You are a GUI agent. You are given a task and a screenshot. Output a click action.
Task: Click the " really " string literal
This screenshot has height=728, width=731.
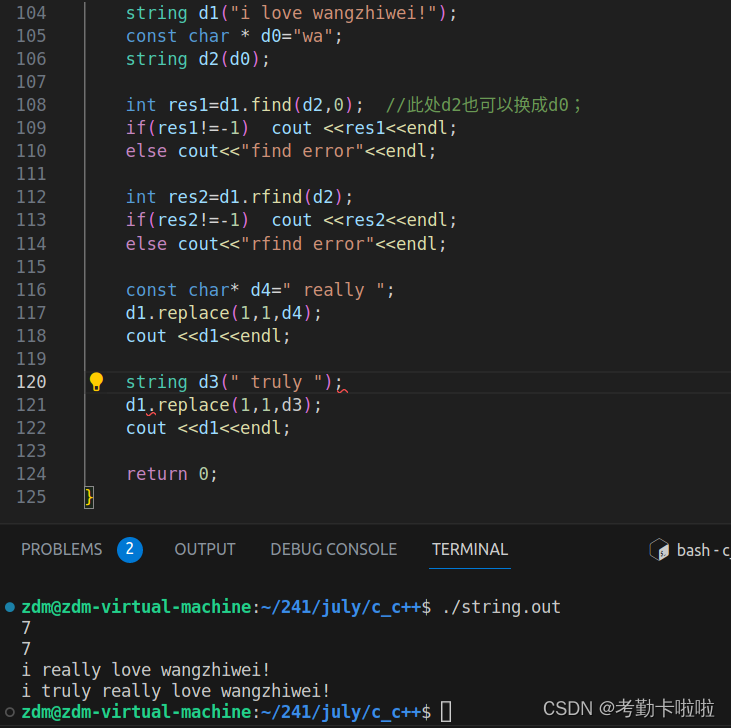tap(333, 290)
